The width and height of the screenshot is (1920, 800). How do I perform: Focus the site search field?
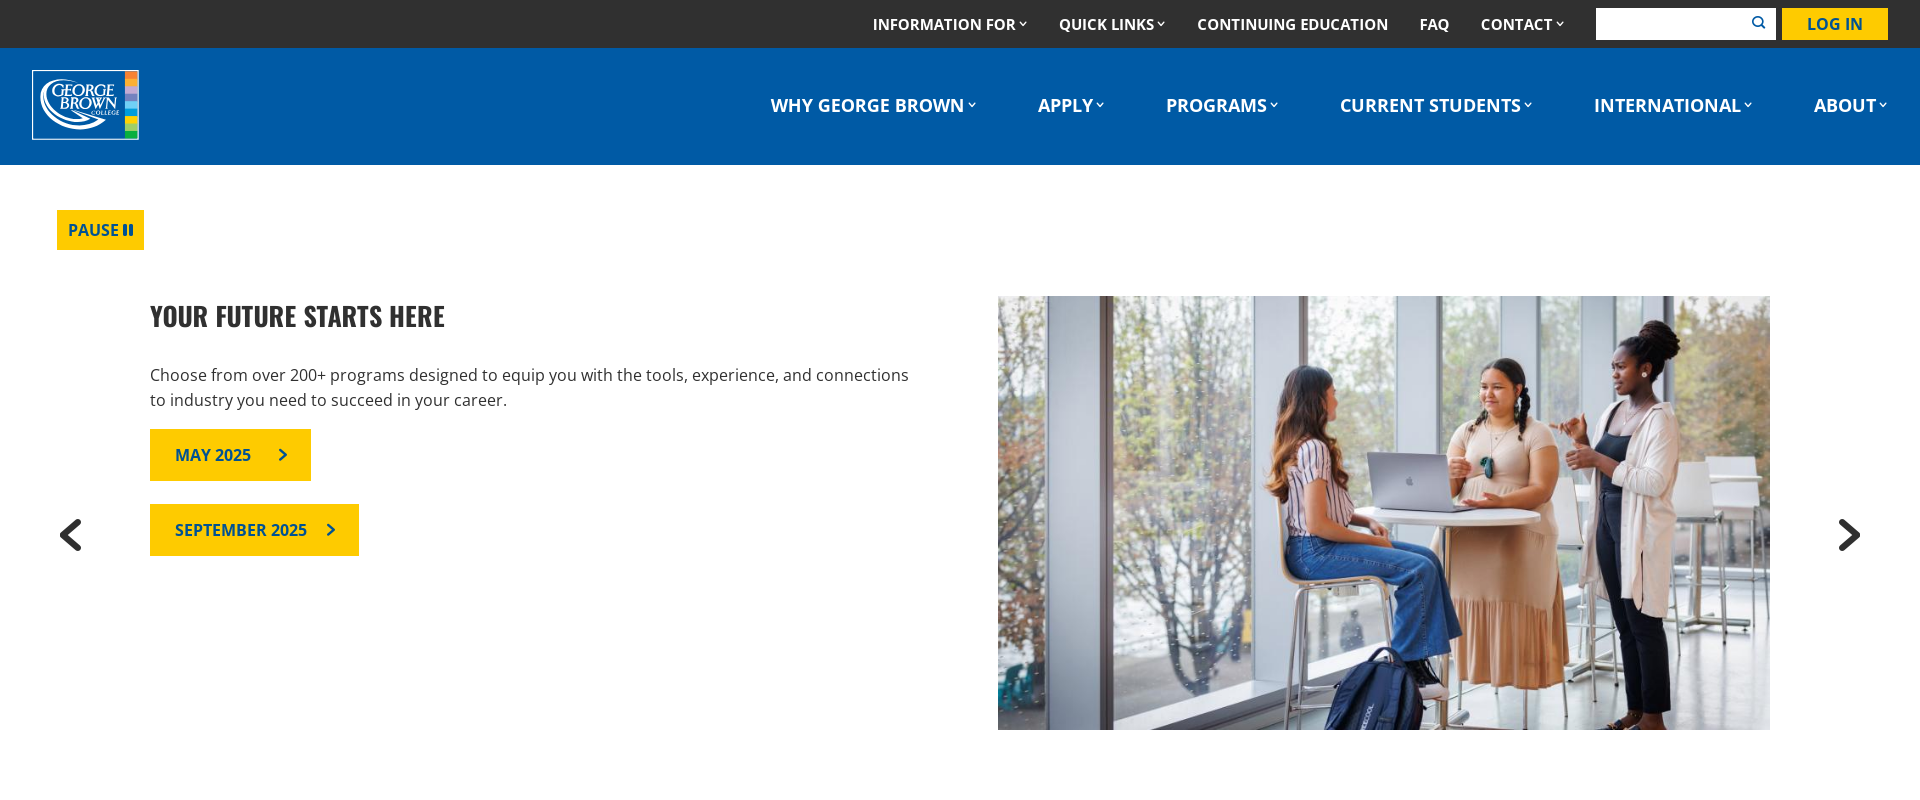1670,24
